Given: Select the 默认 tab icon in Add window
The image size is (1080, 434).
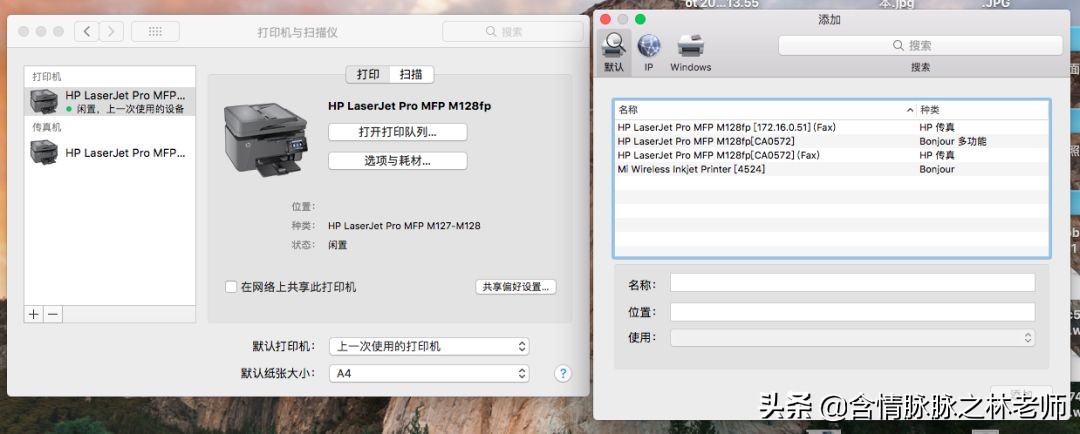Looking at the screenshot, I should click(x=614, y=52).
